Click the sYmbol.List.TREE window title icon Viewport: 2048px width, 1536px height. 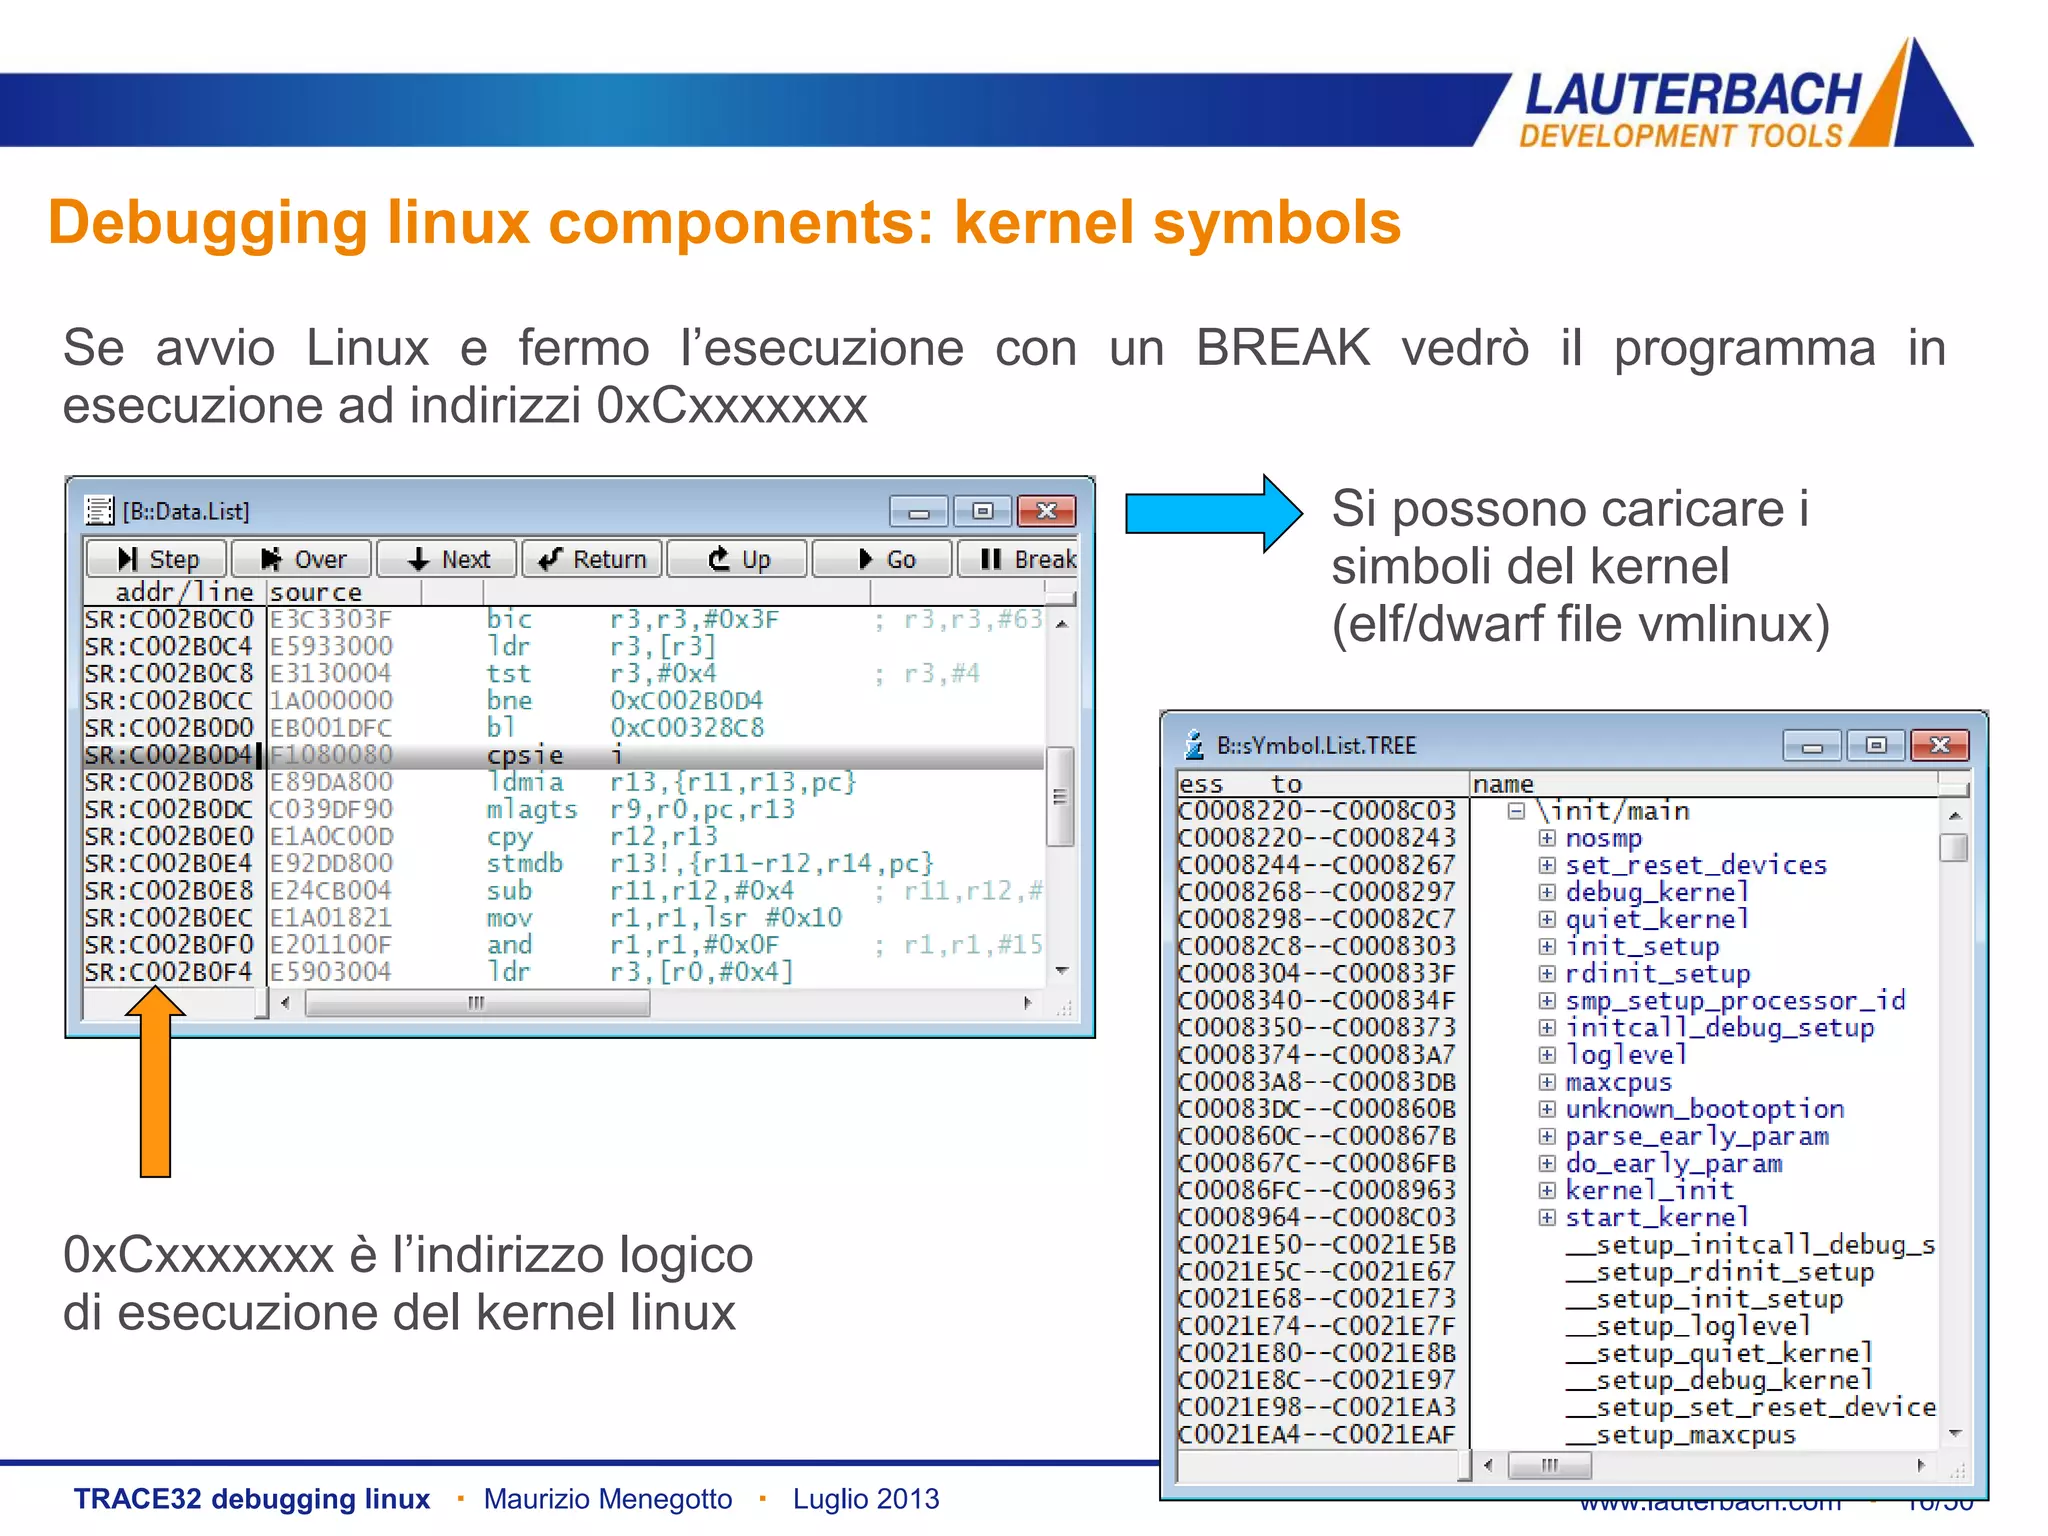(x=1193, y=745)
